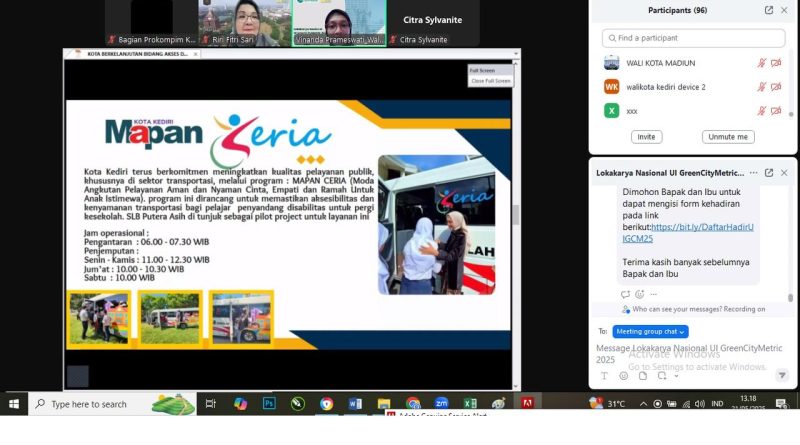Open File Explorer from taskbar
This screenshot has width=800, height=445.
point(384,404)
